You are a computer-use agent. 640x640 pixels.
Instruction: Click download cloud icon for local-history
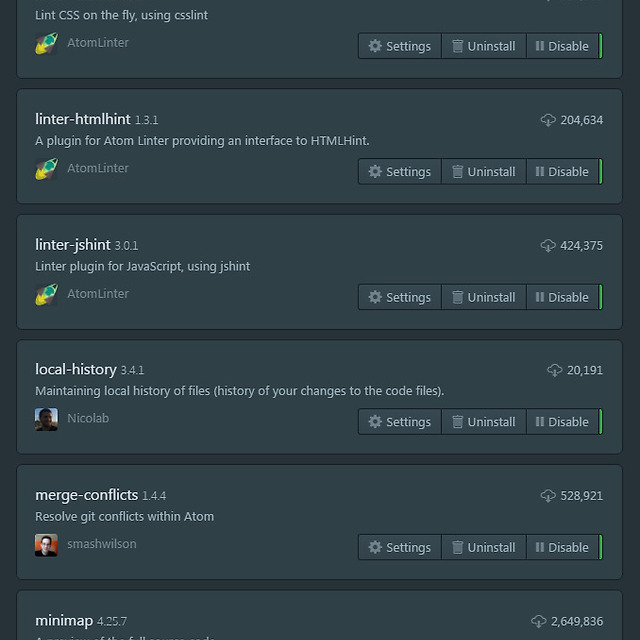tap(555, 370)
